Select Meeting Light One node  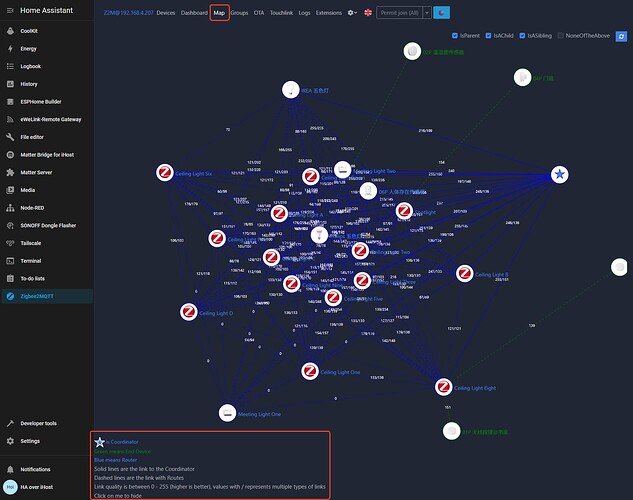tap(227, 413)
